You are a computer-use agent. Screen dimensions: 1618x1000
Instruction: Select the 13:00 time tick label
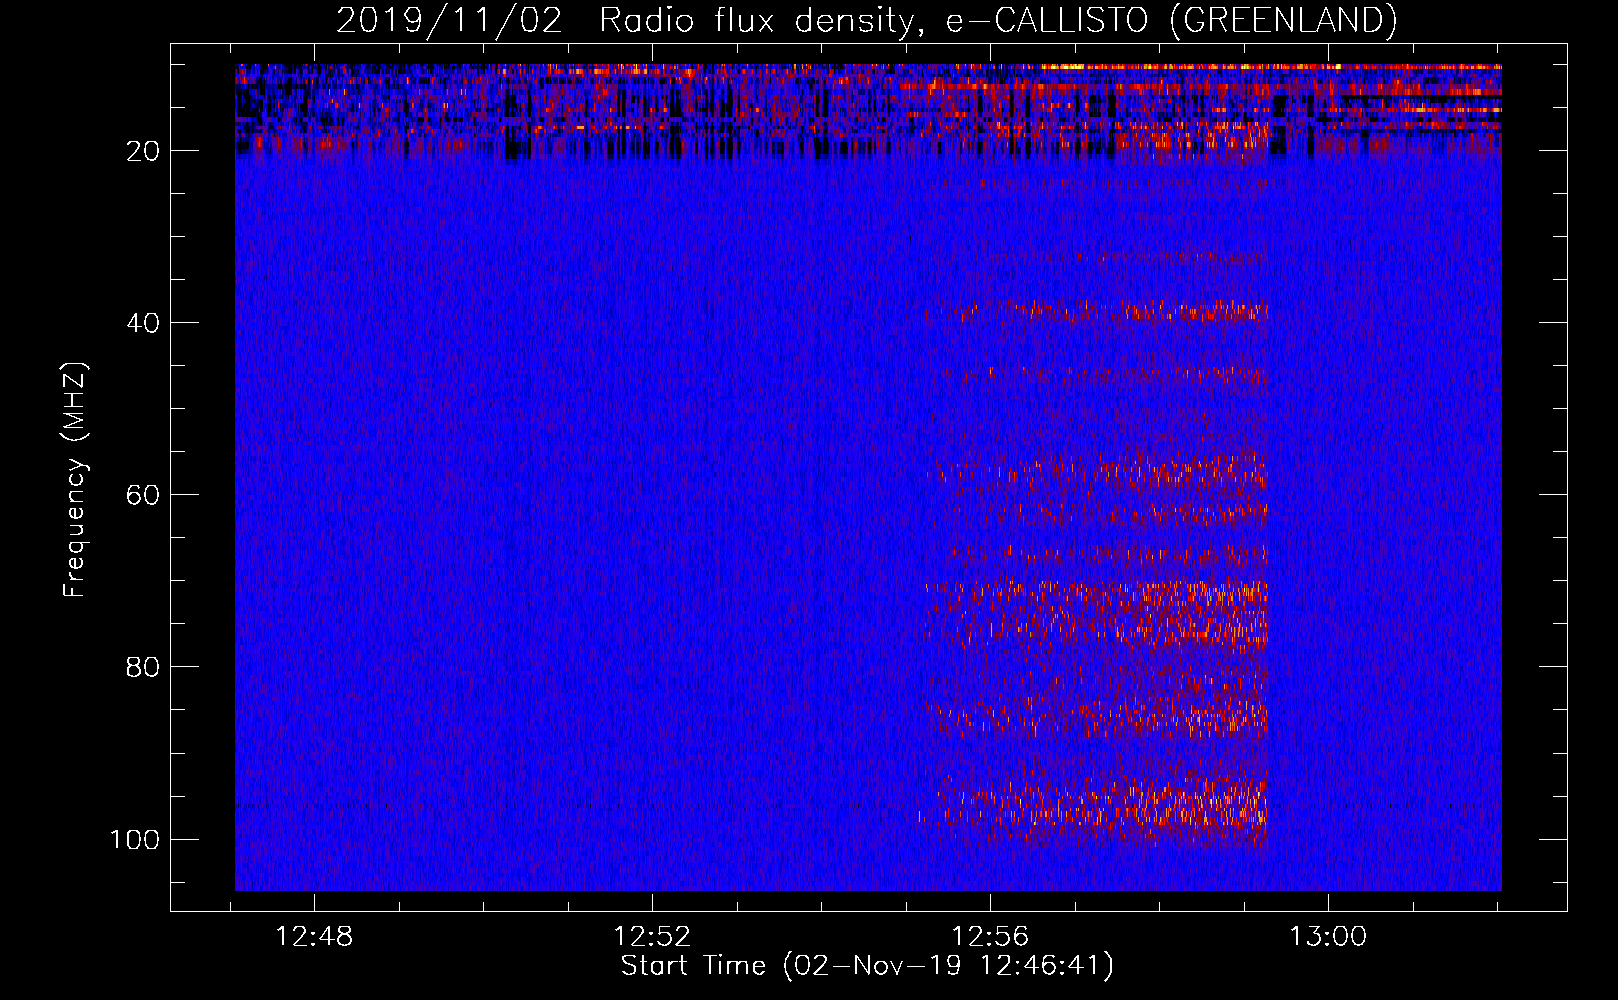1327,936
